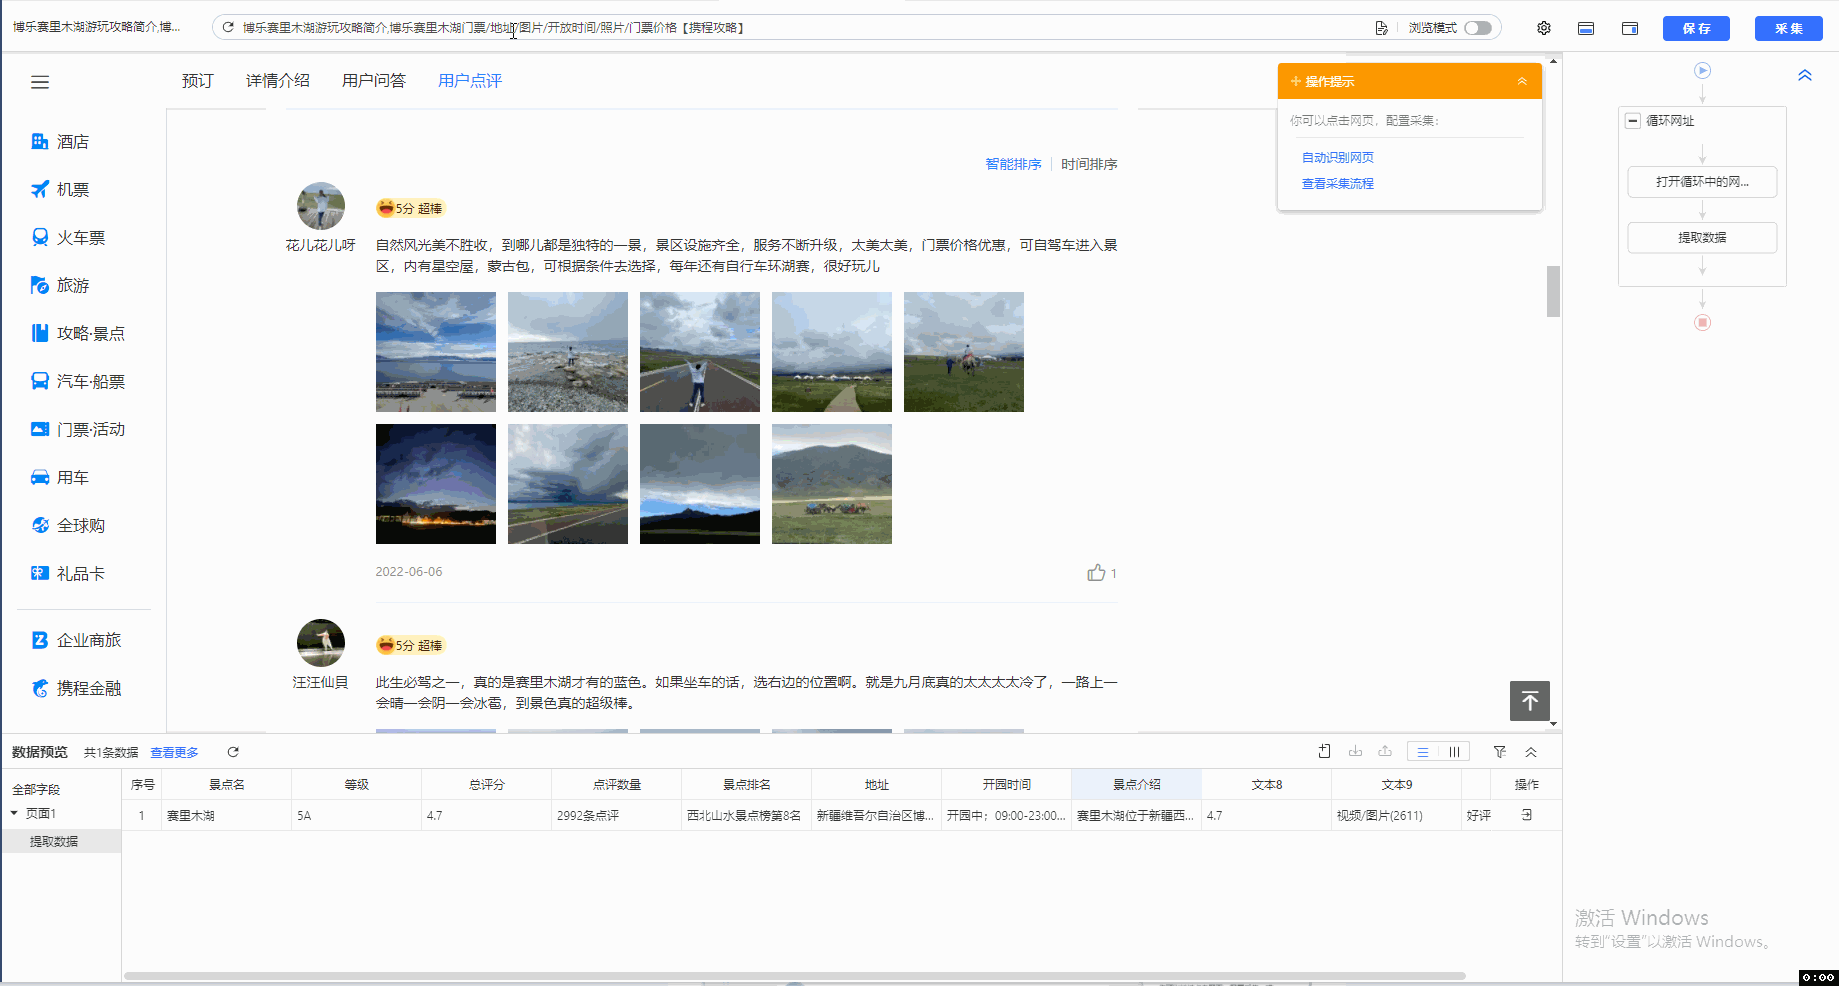Open review photo with horses on grassland
Image resolution: width=1839 pixels, height=986 pixels.
coord(832,484)
